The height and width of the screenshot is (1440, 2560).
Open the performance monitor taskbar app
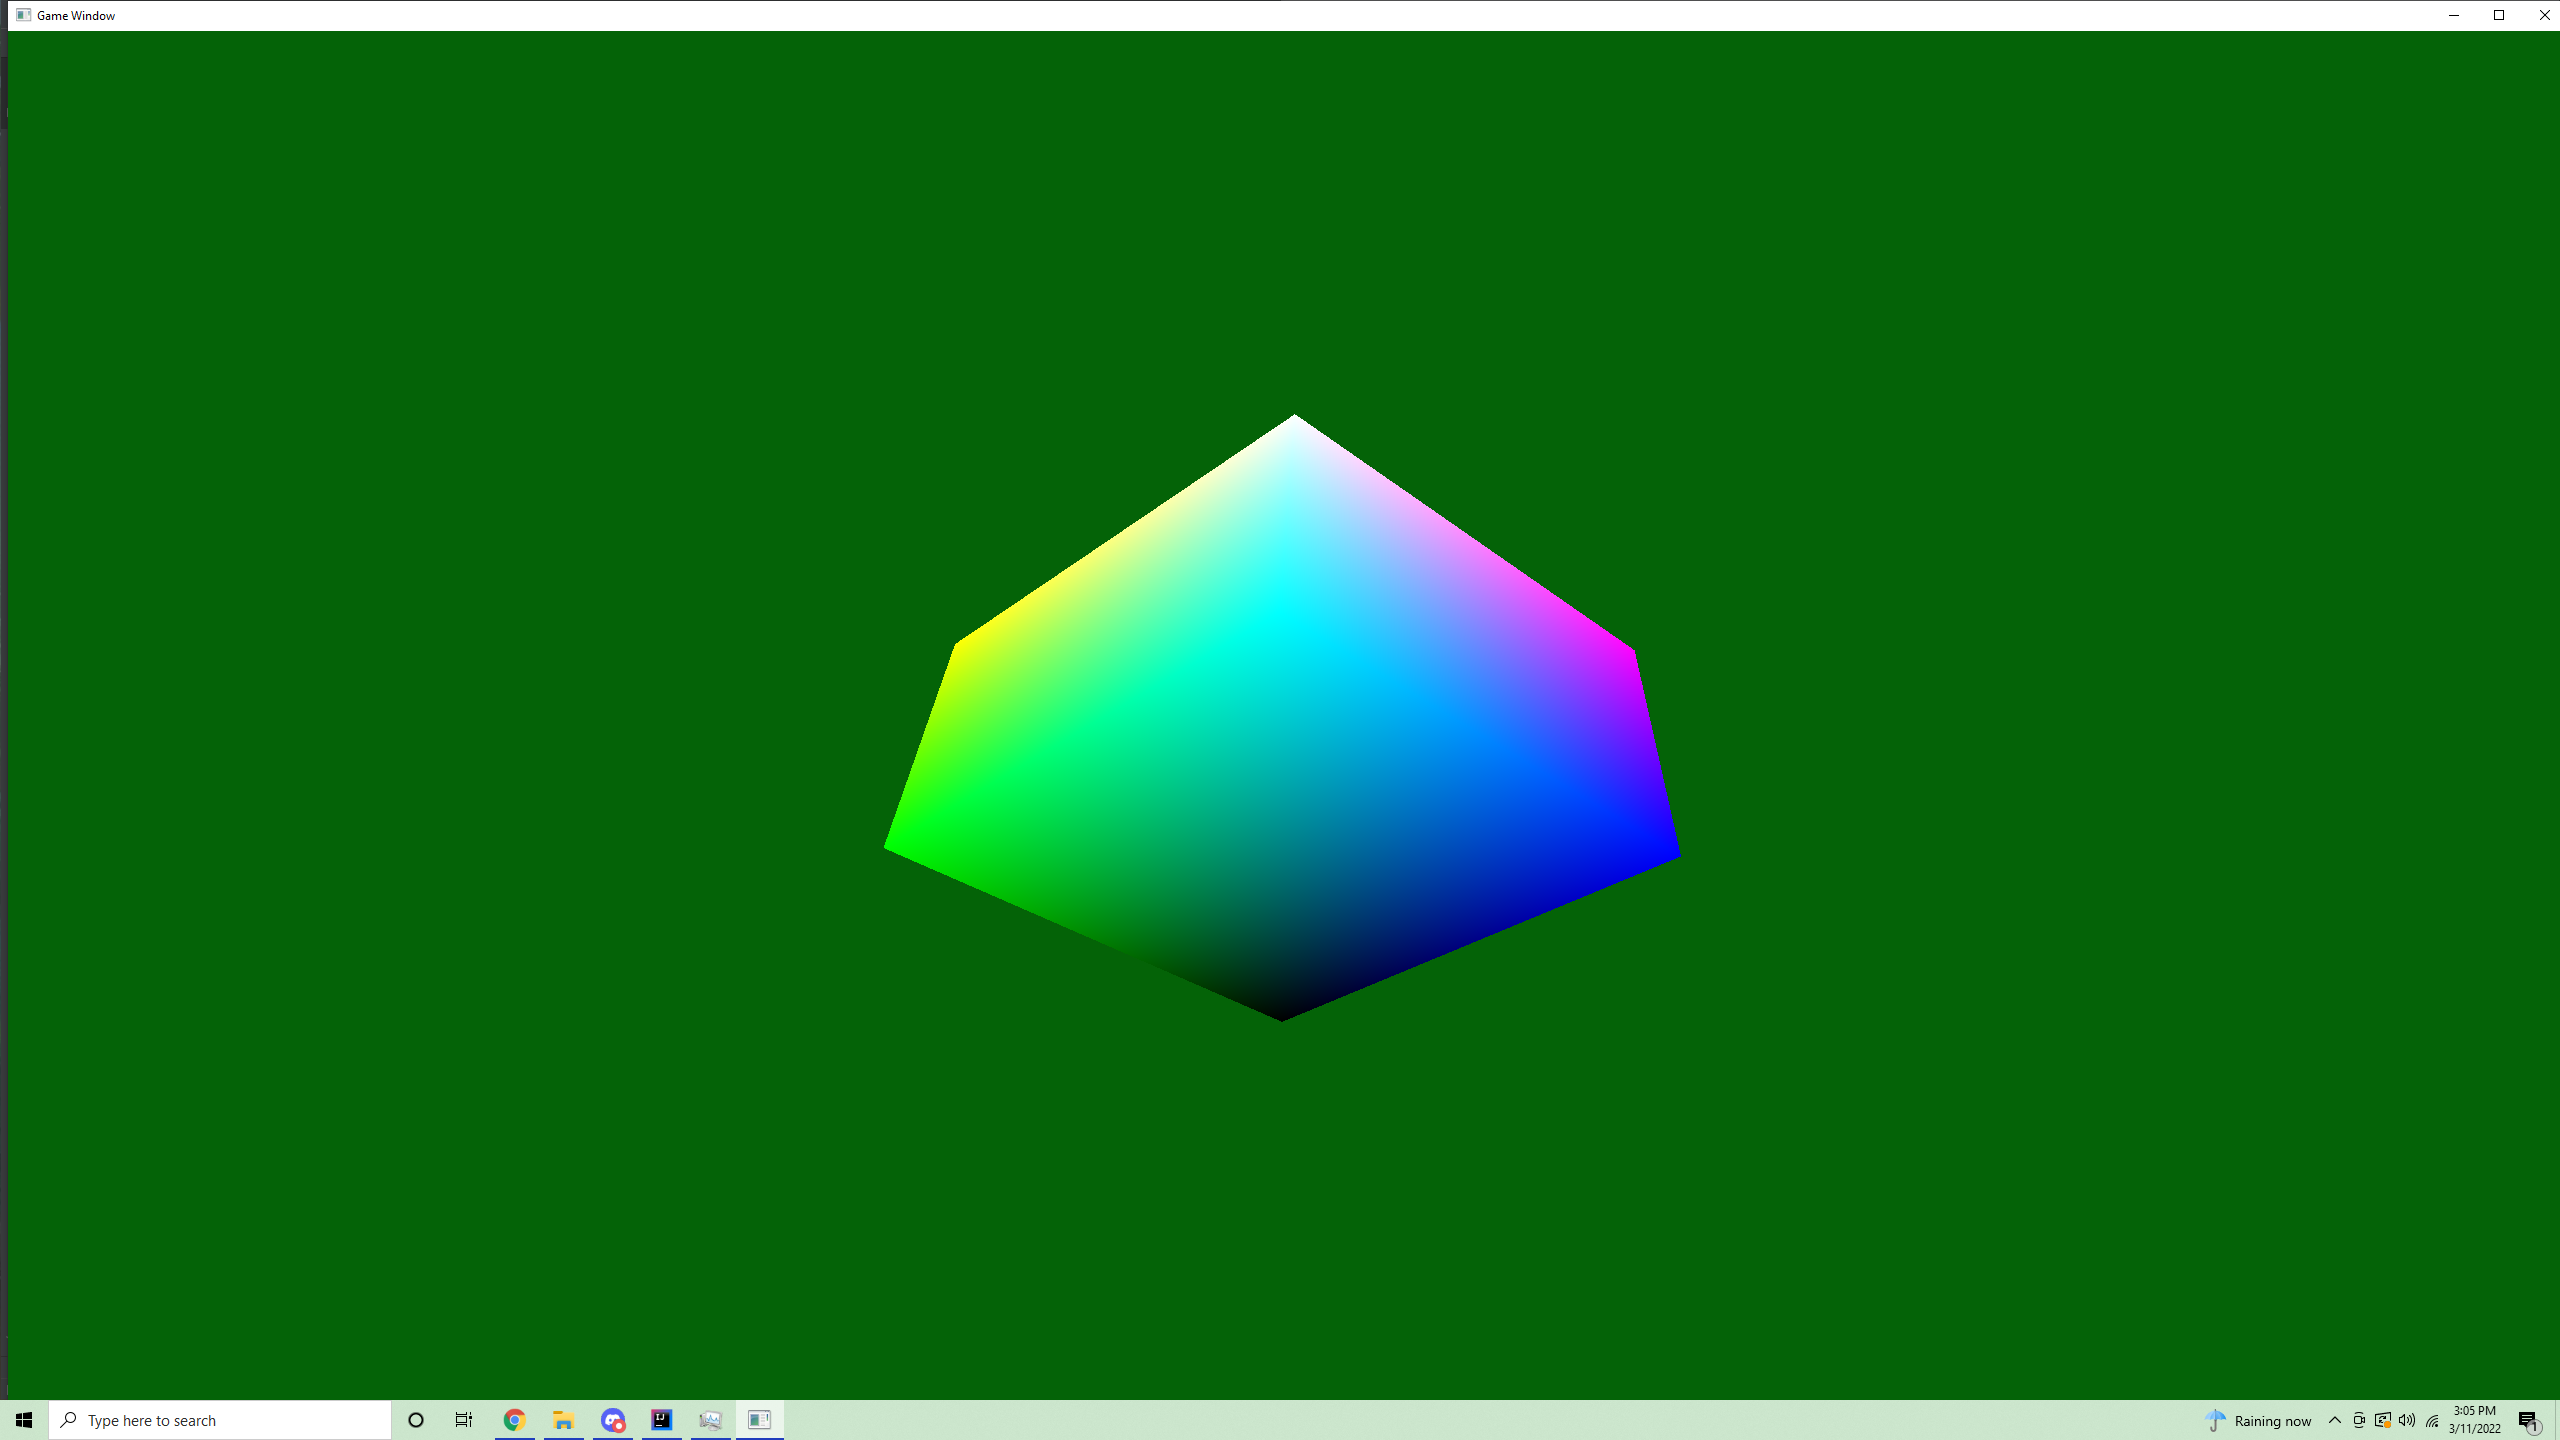point(710,1420)
